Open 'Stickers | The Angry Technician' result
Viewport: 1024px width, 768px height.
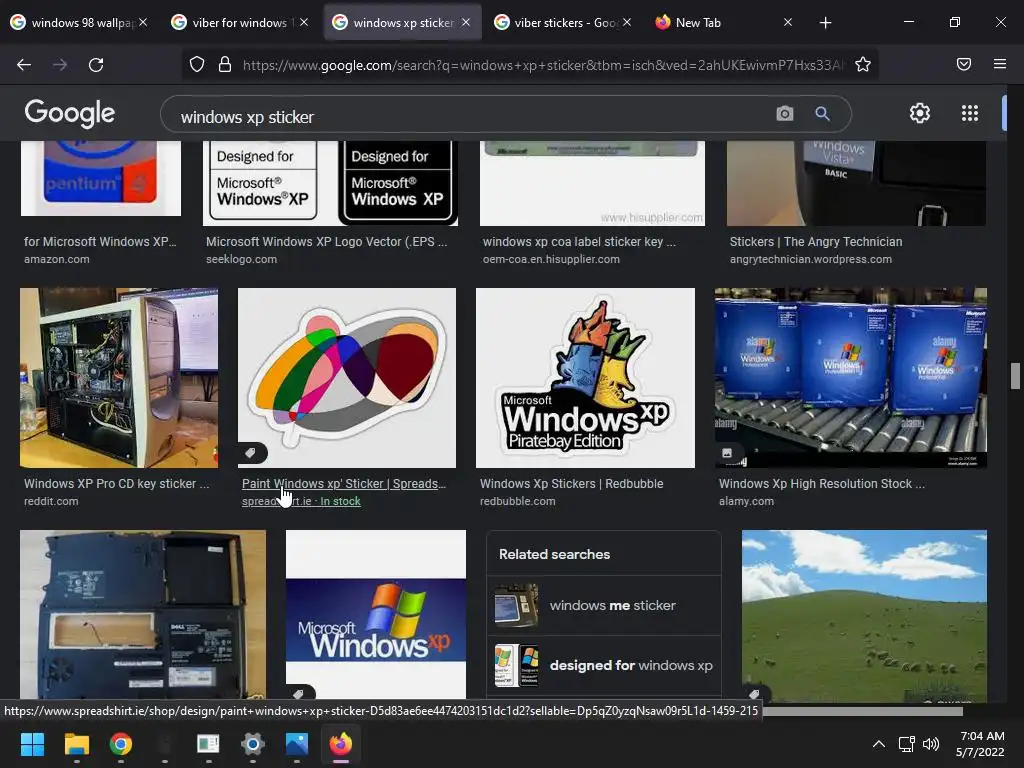[816, 242]
